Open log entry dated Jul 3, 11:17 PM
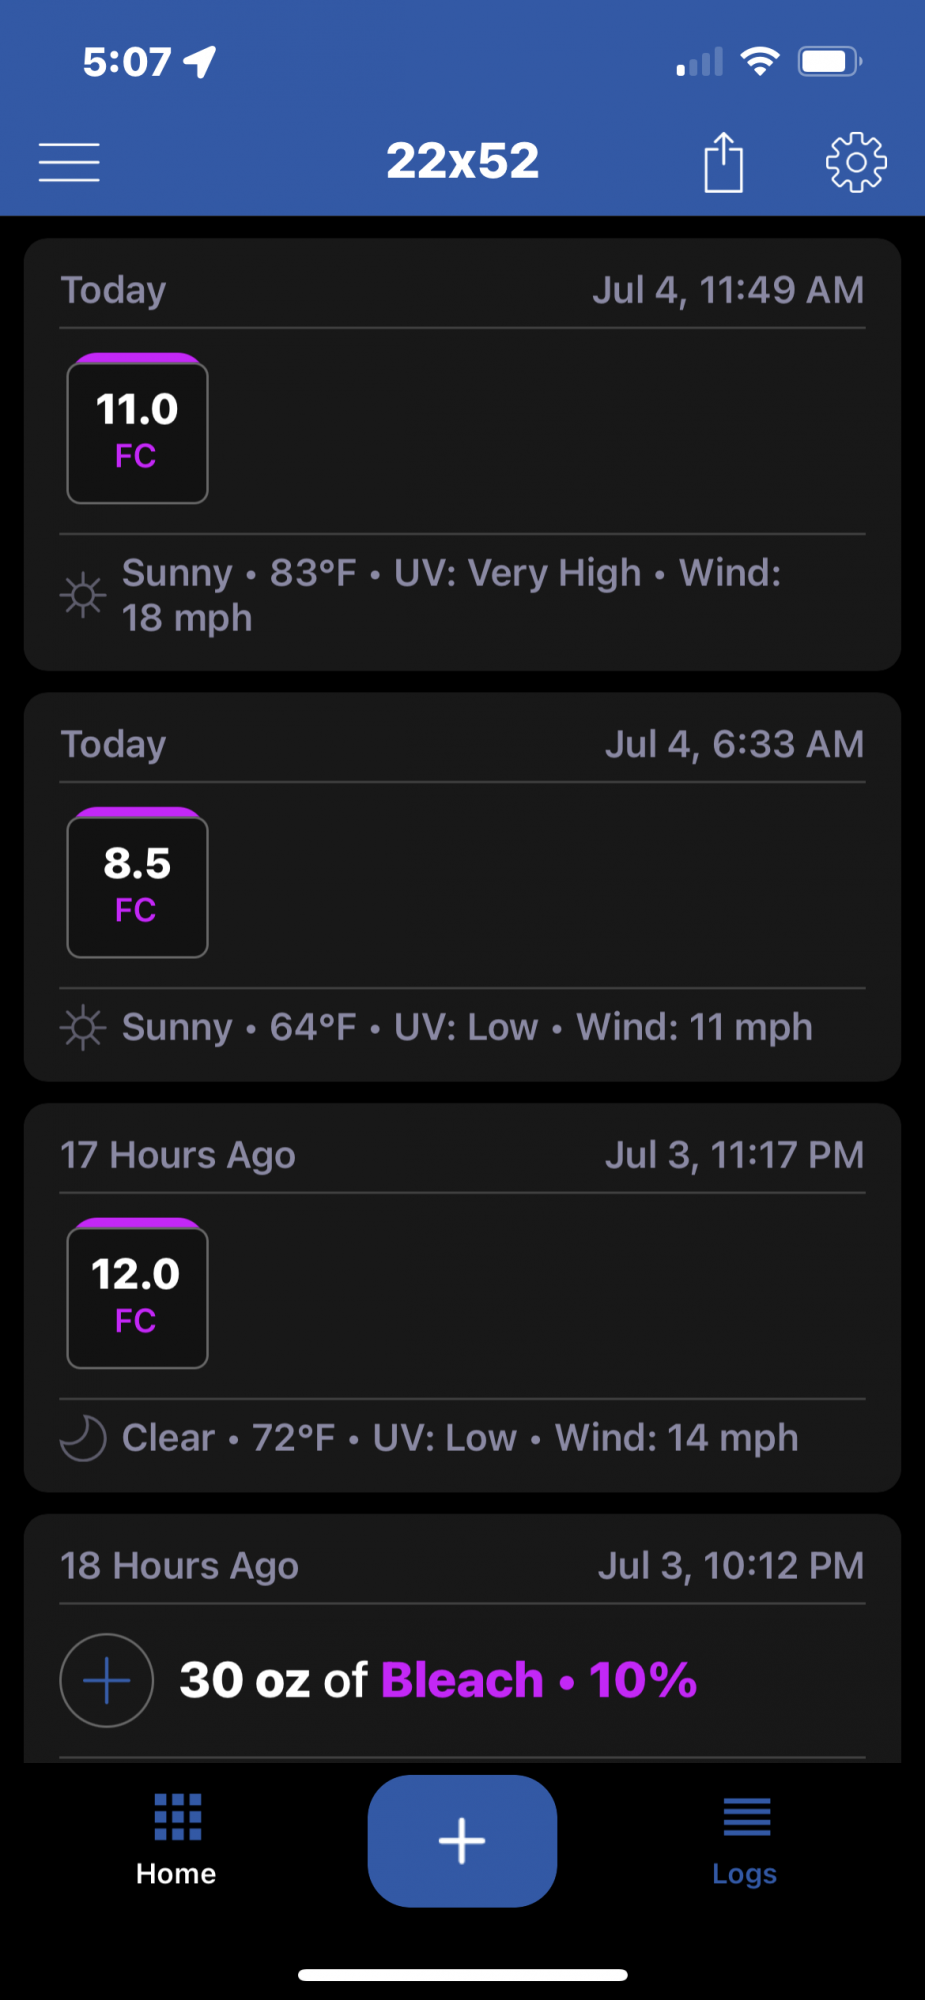The image size is (925, 2000). (462, 1297)
